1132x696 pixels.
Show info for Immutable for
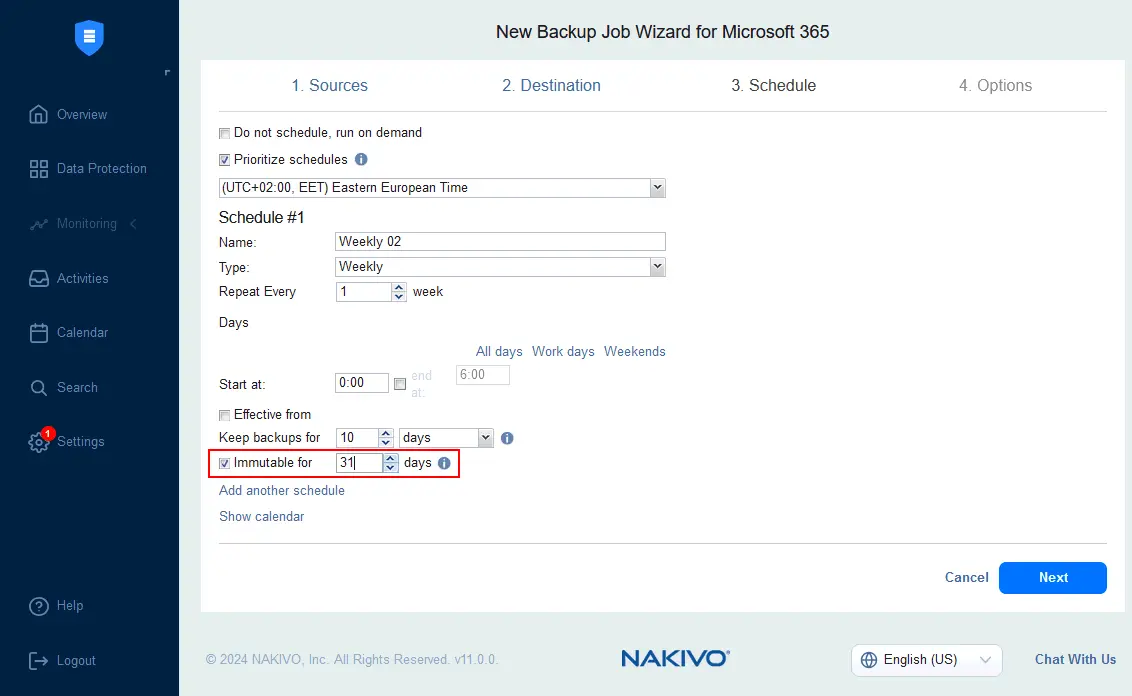pyautogui.click(x=444, y=464)
